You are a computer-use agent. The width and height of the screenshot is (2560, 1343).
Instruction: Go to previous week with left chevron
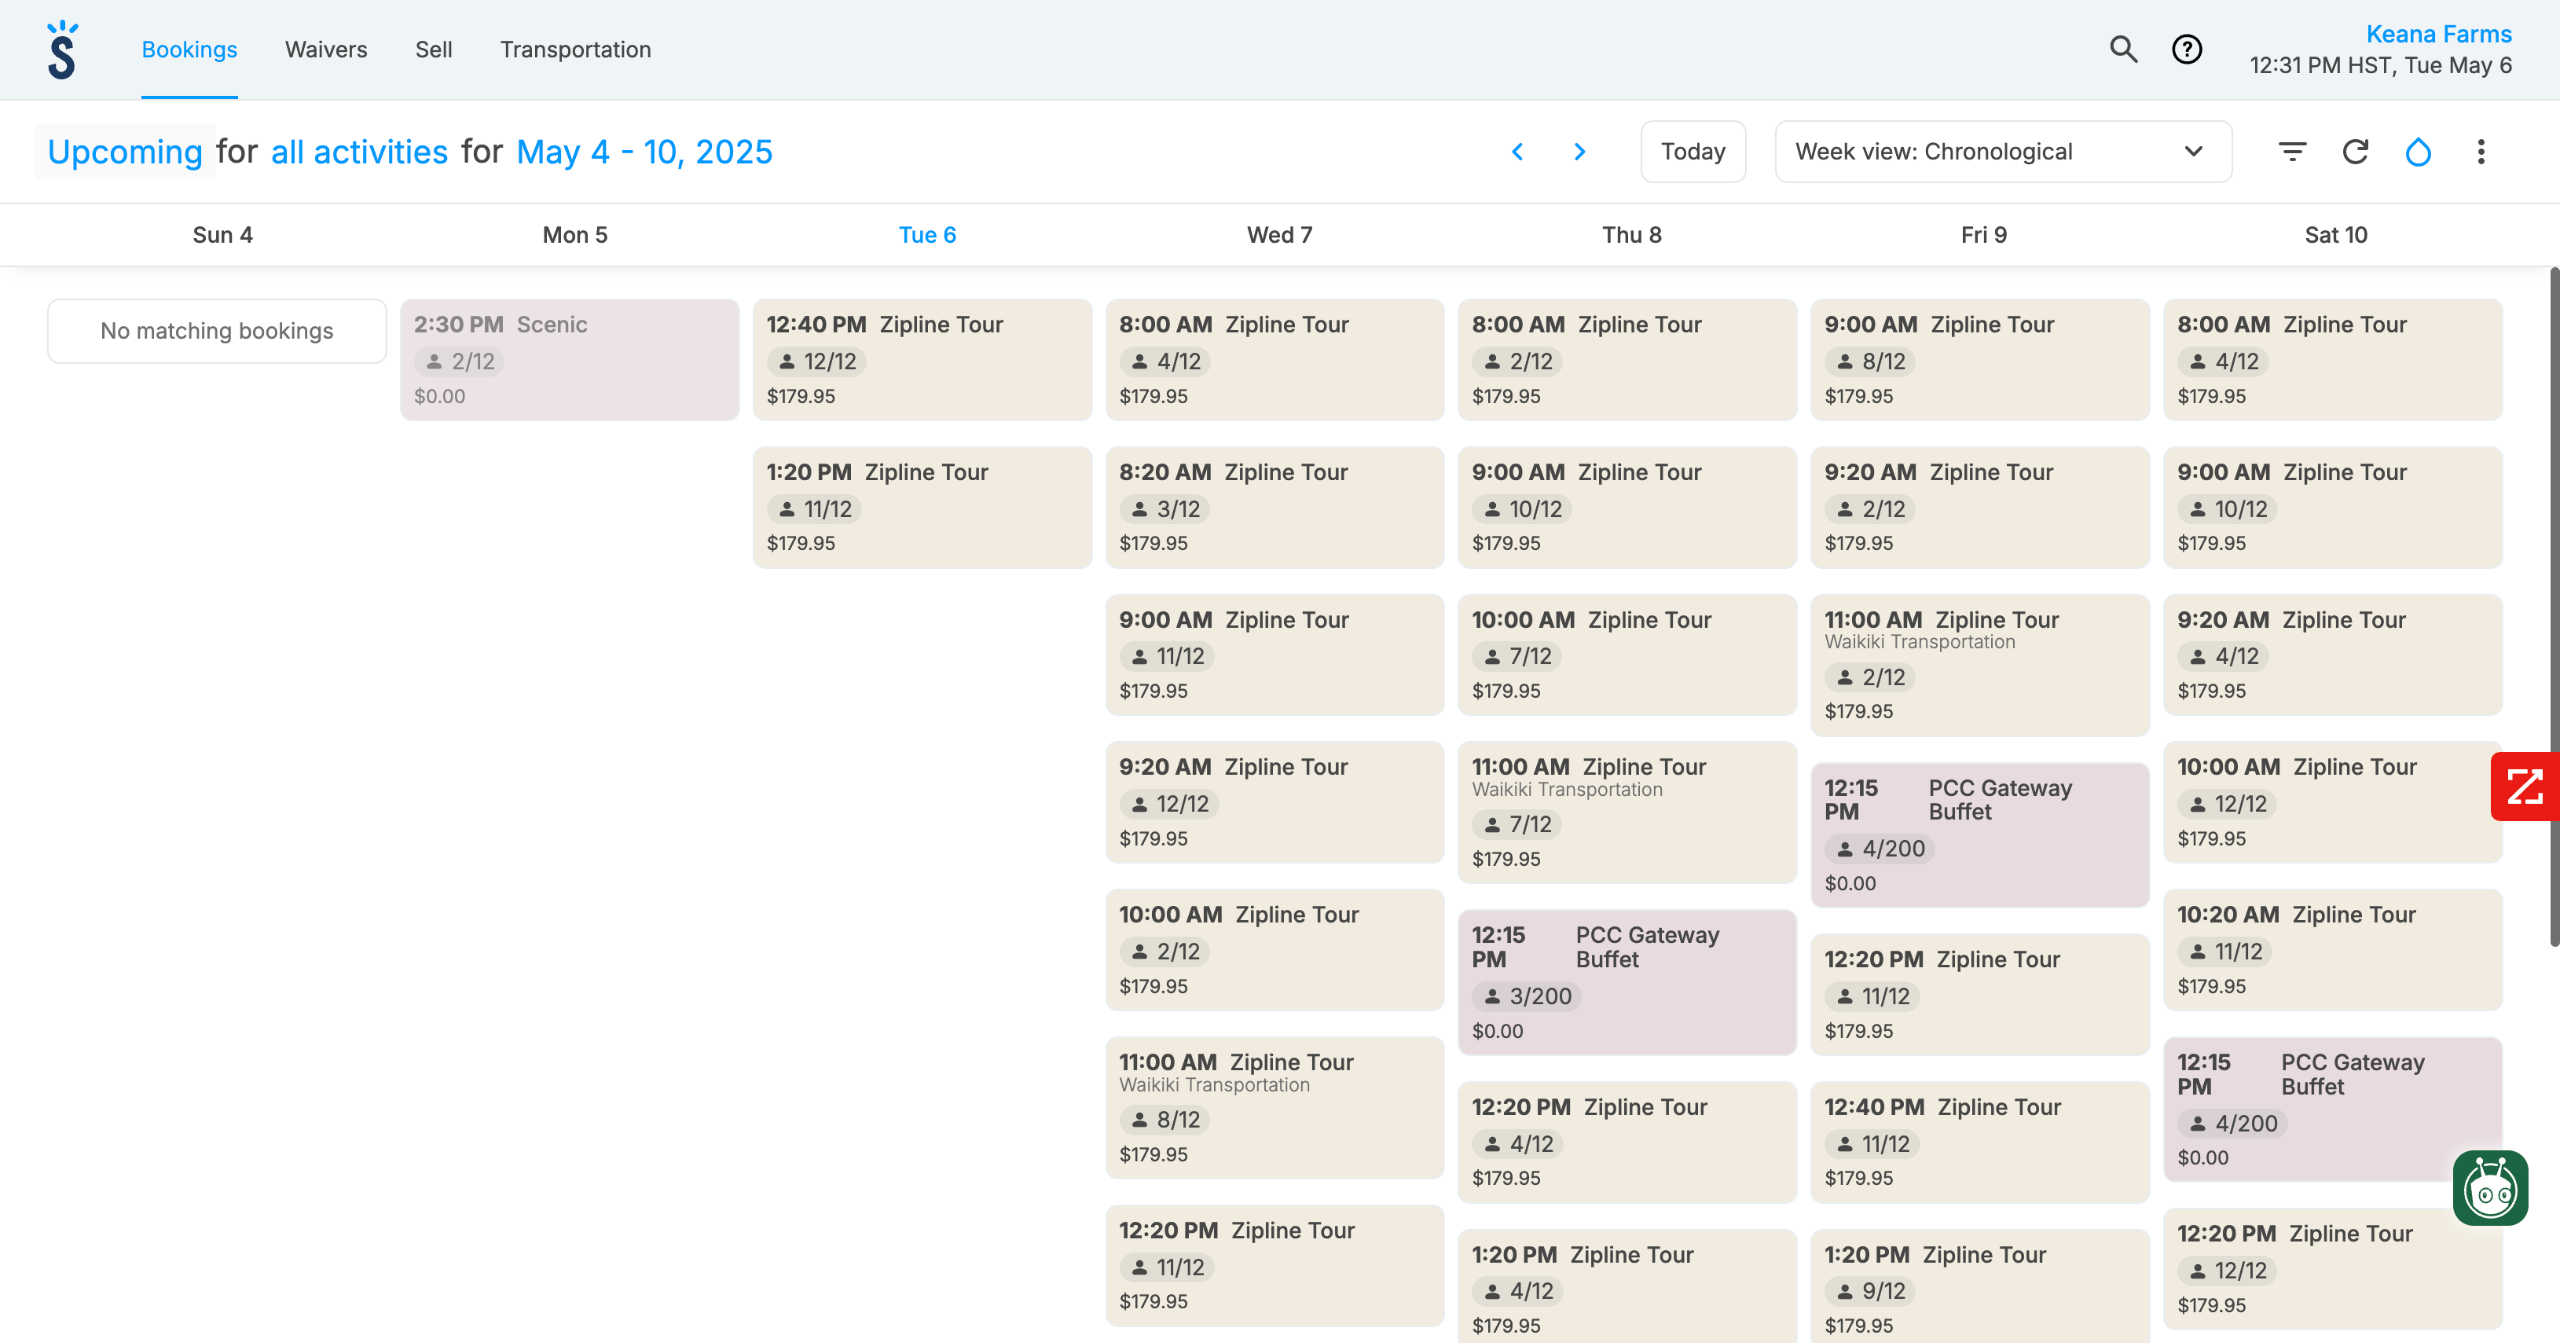(x=1517, y=152)
